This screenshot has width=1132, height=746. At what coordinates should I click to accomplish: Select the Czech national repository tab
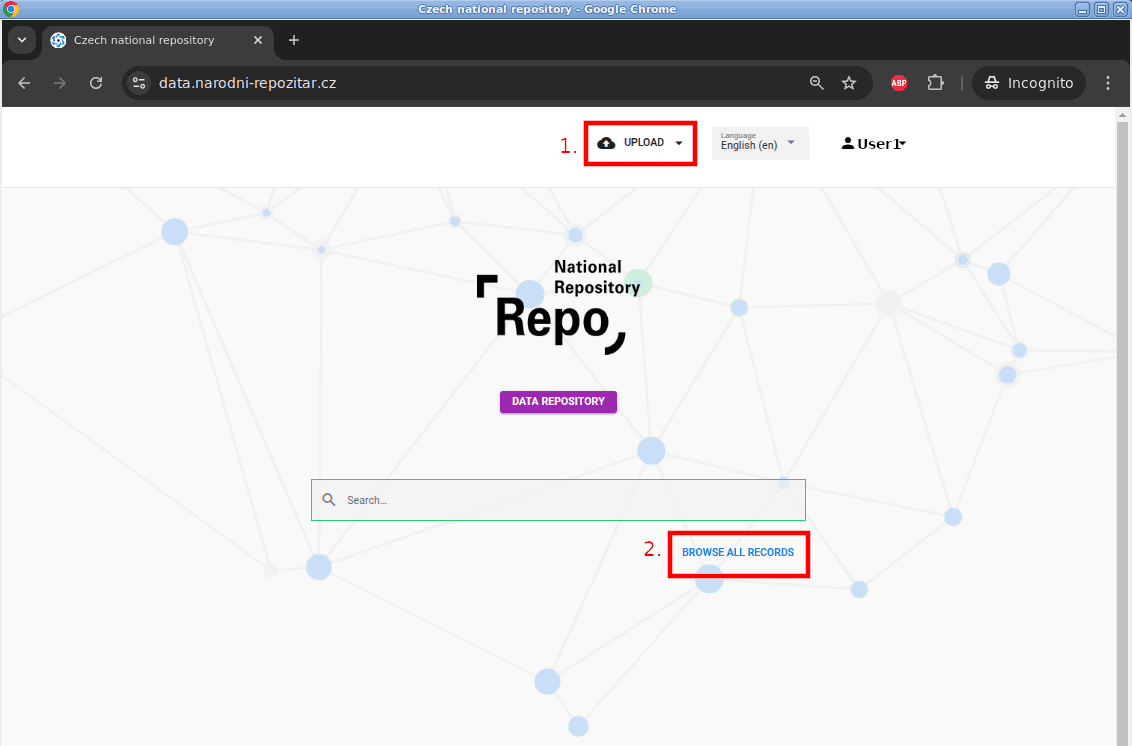(144, 40)
